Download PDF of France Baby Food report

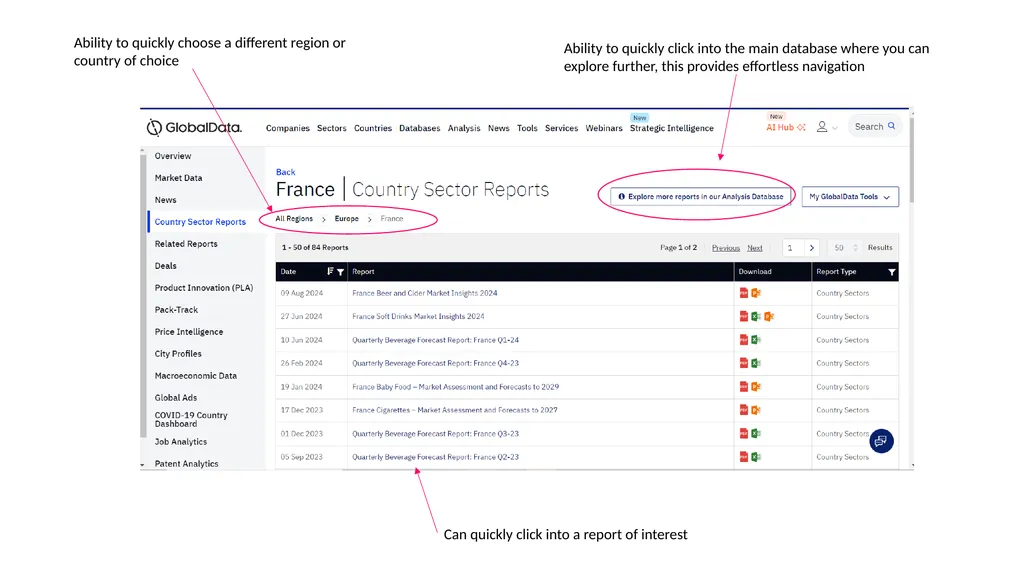(743, 387)
